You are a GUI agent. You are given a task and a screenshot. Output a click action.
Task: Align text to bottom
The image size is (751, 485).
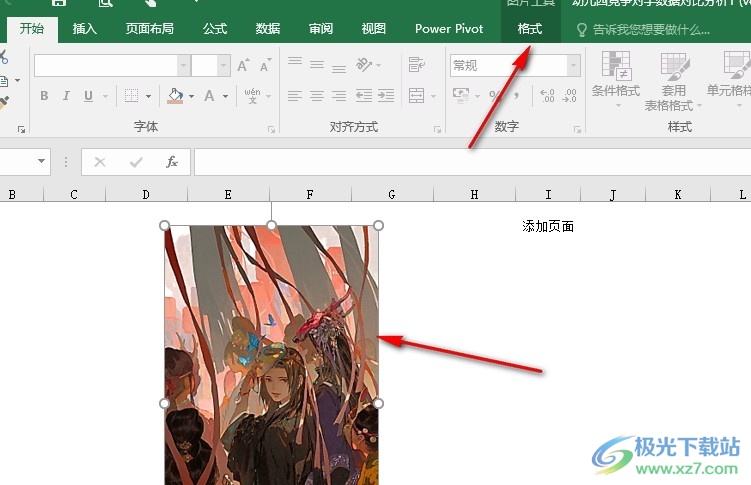click(339, 68)
